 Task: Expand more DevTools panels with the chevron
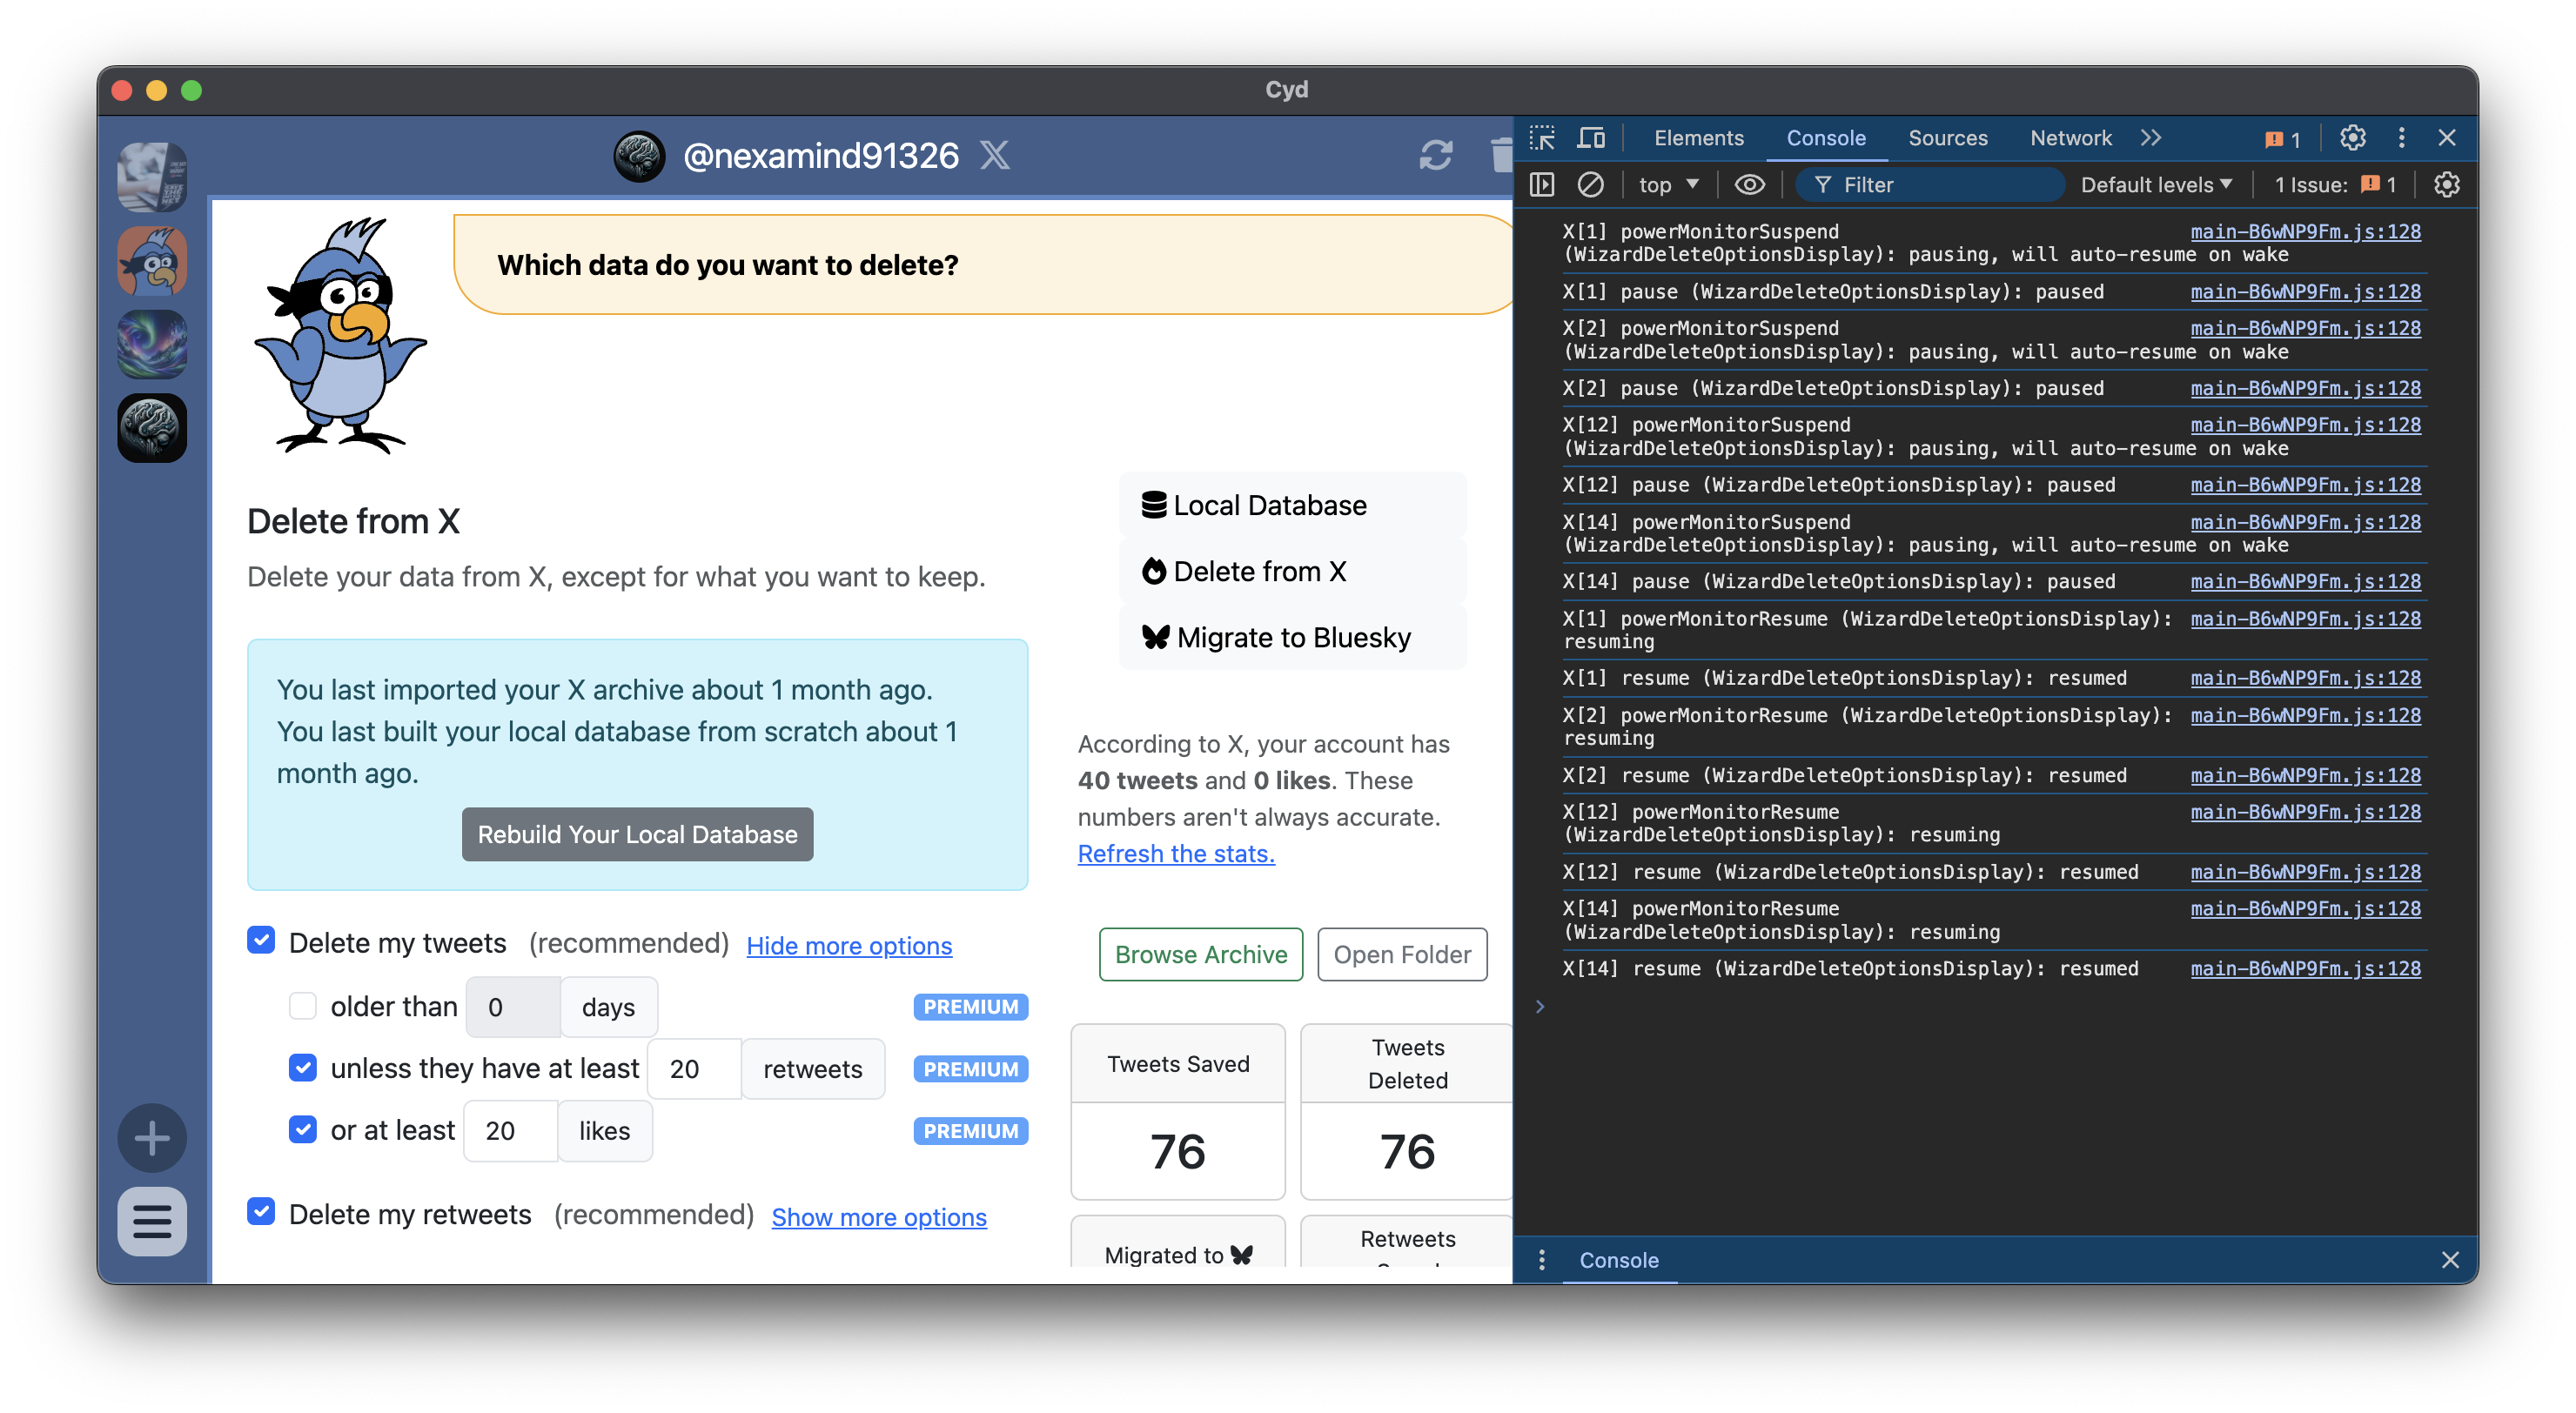click(x=2151, y=138)
